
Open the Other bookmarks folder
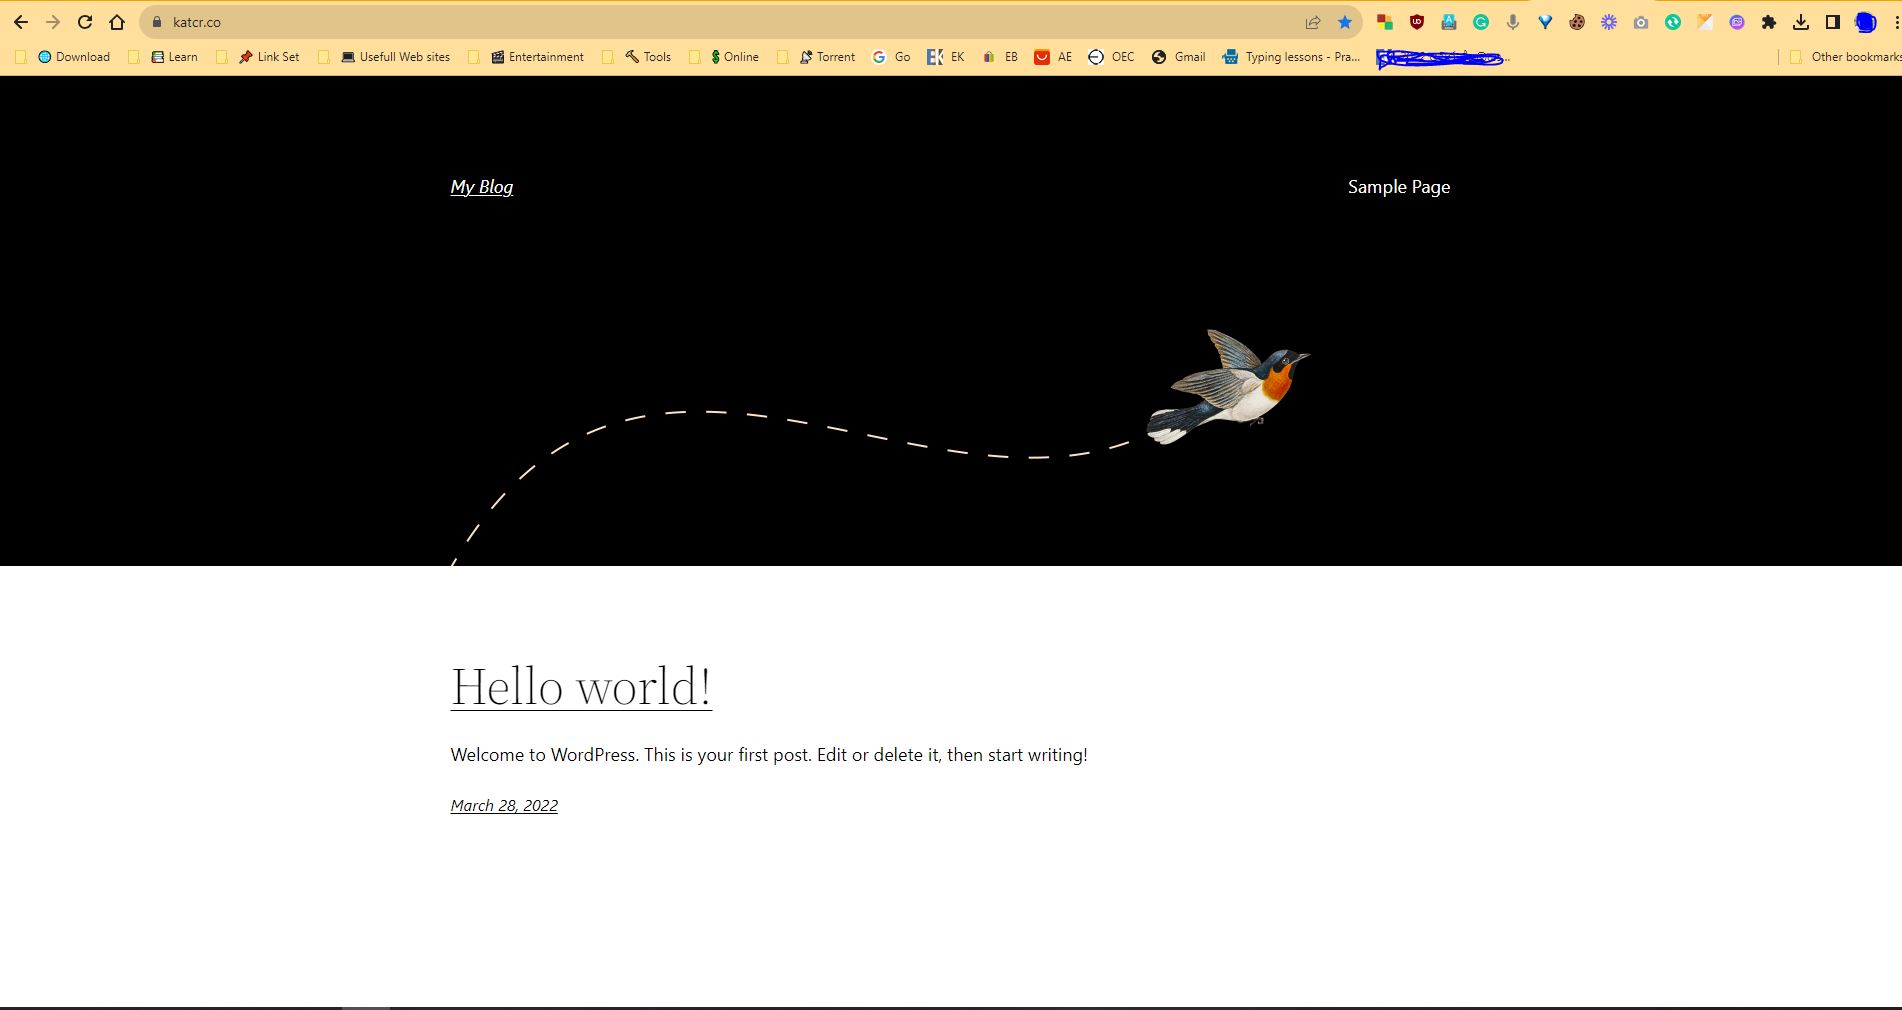[1845, 57]
